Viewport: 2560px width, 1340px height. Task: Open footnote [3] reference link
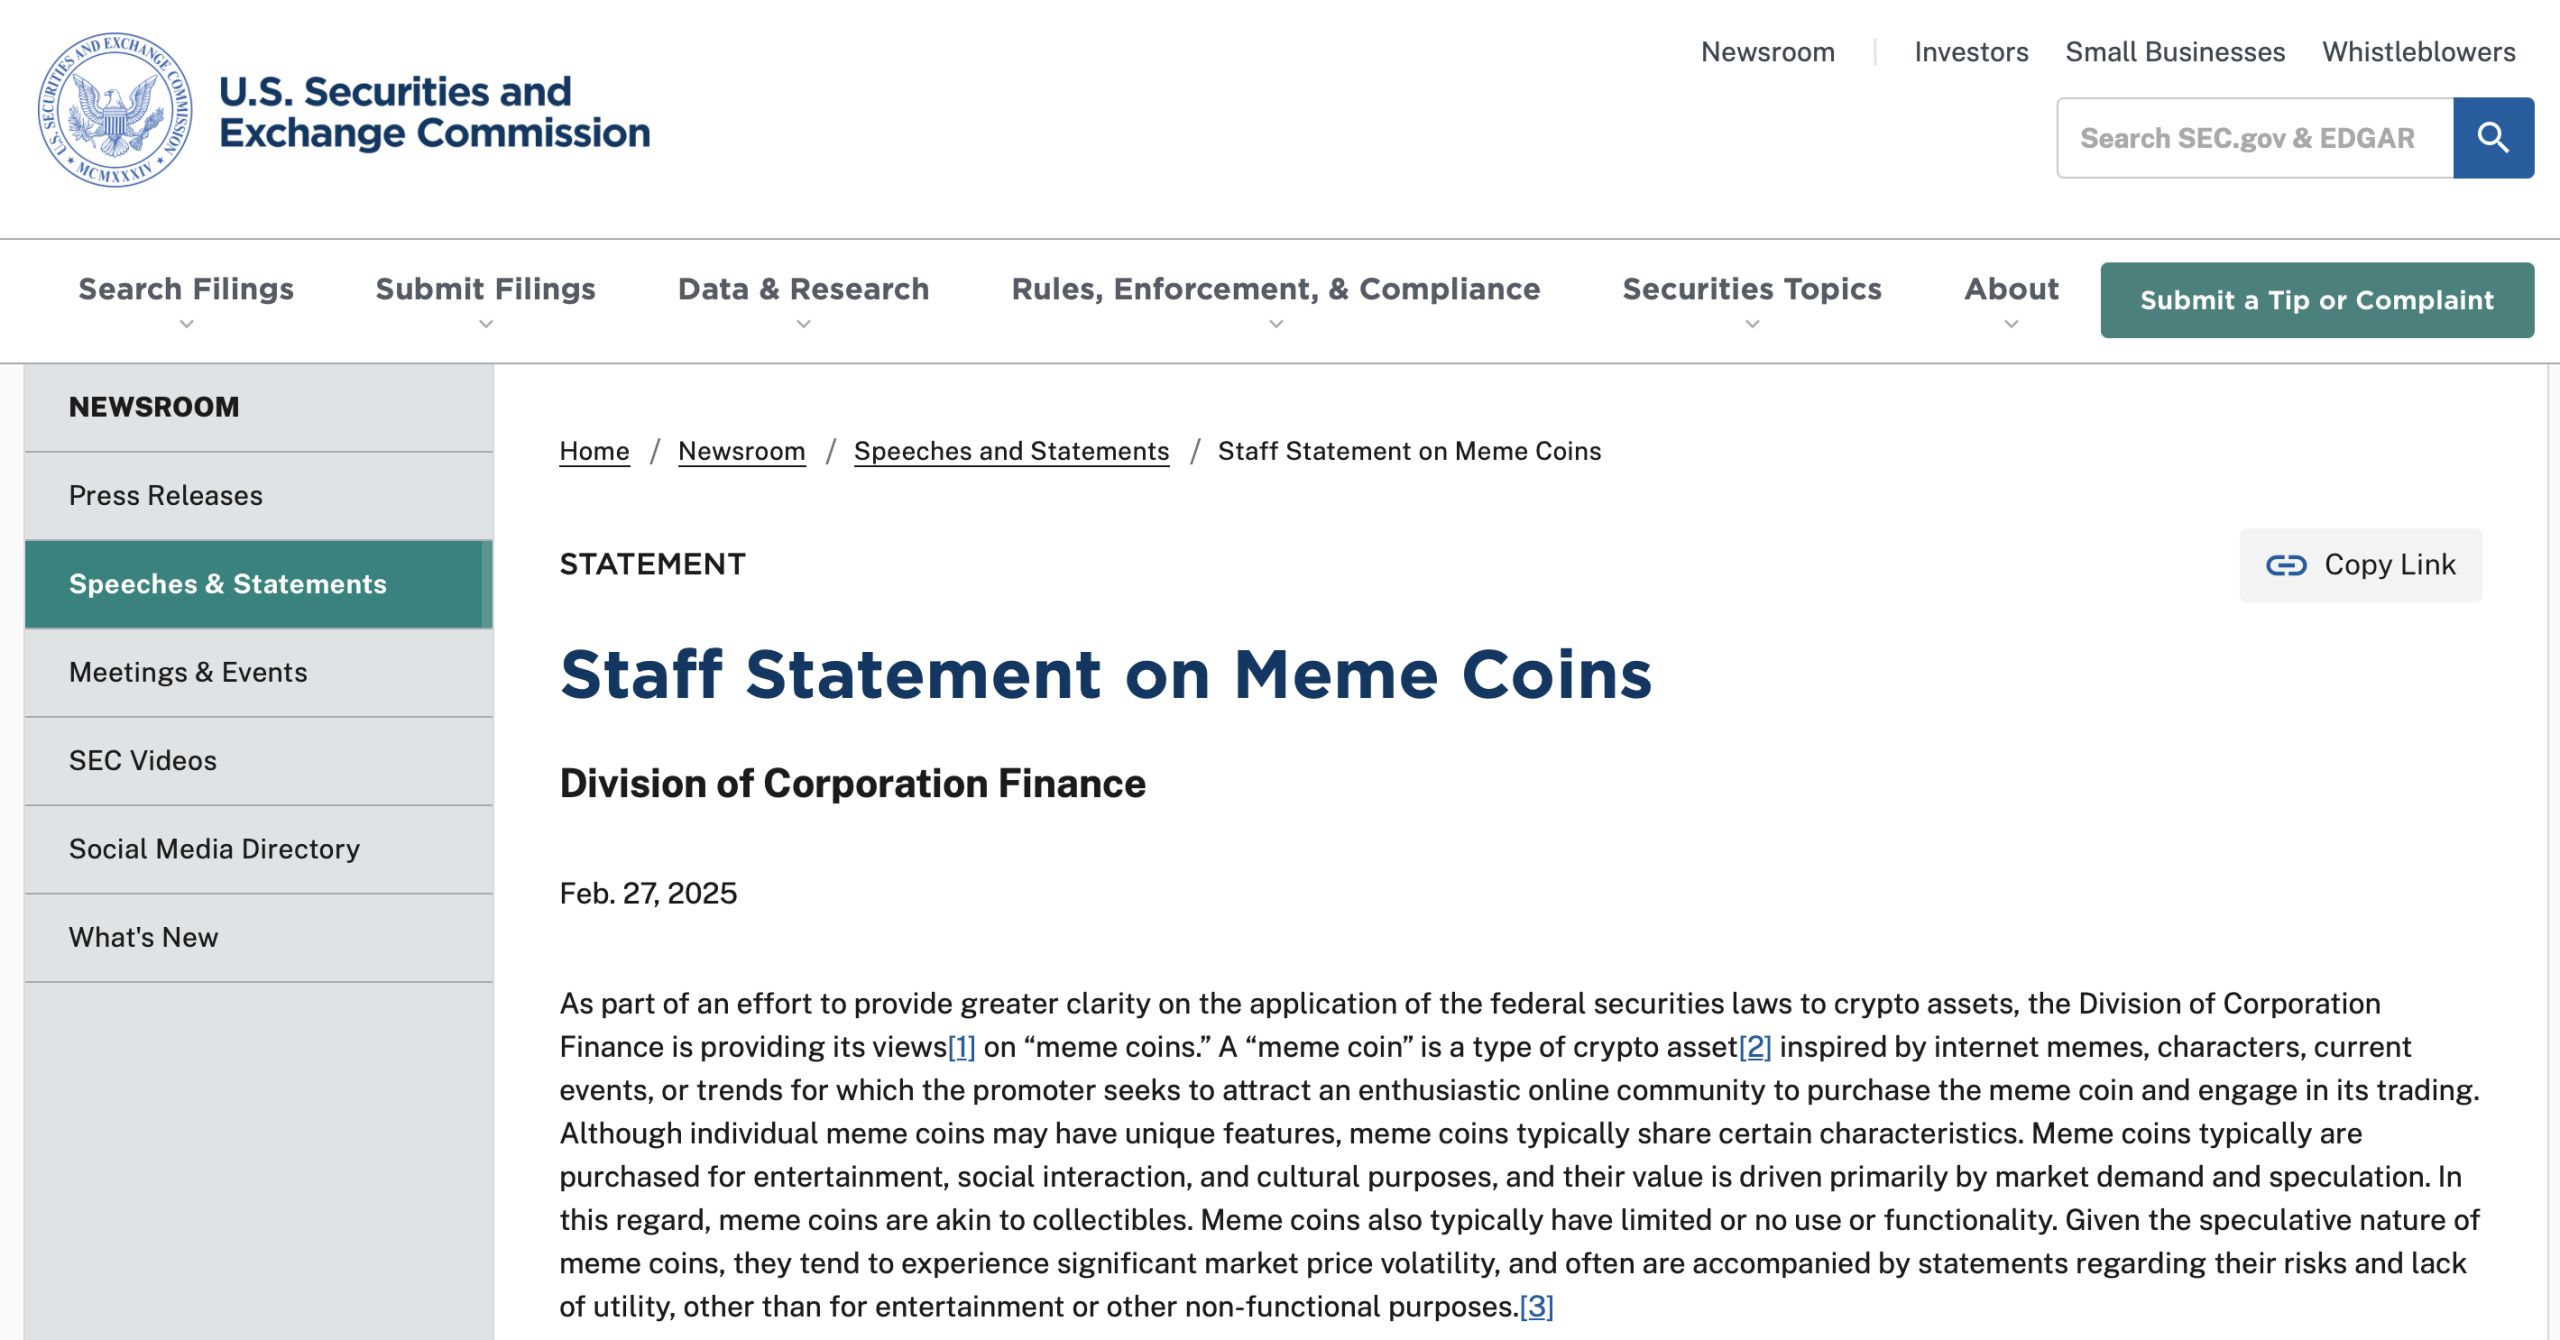coord(1536,1307)
